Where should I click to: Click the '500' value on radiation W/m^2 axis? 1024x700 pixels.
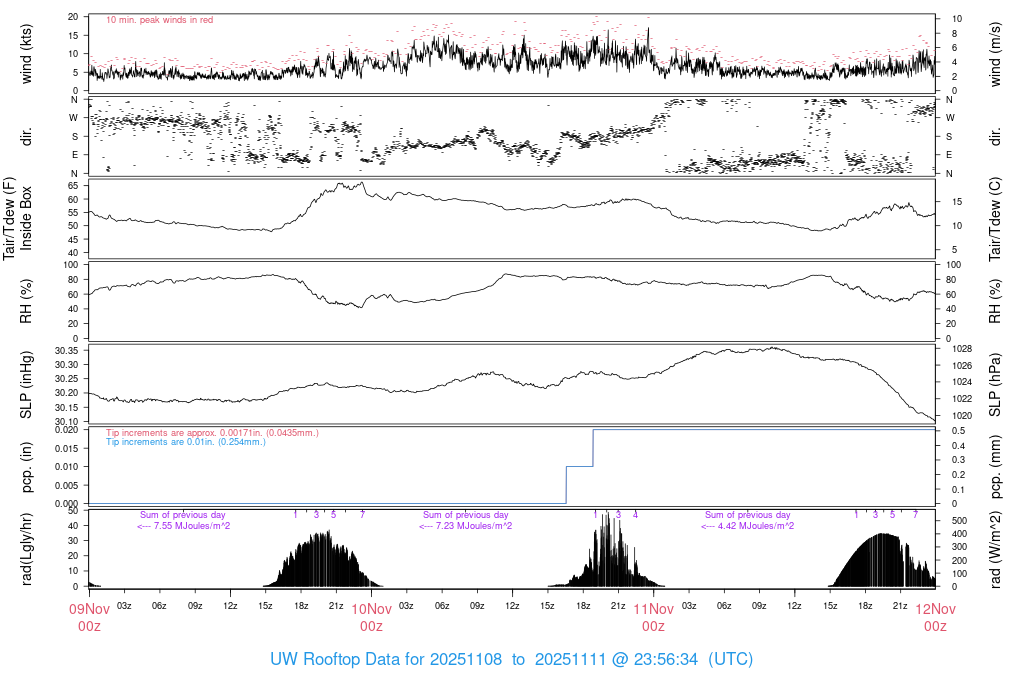[959, 520]
